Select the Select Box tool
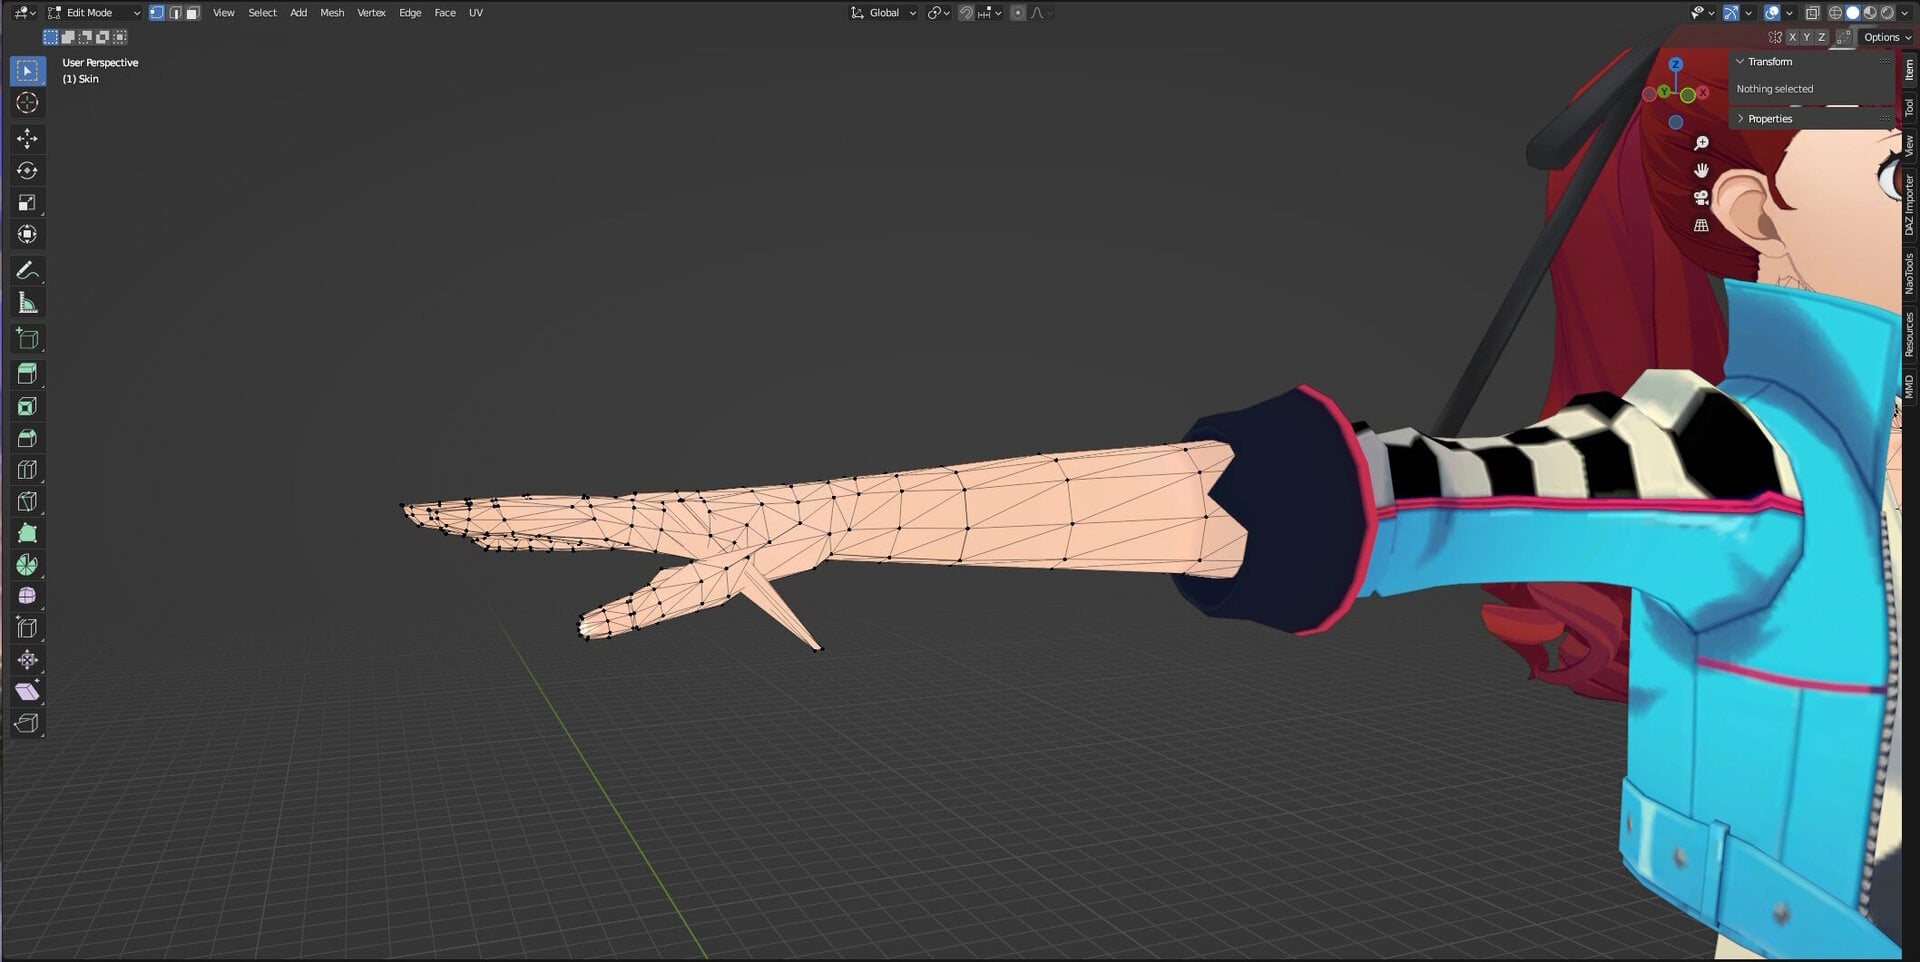 (27, 71)
